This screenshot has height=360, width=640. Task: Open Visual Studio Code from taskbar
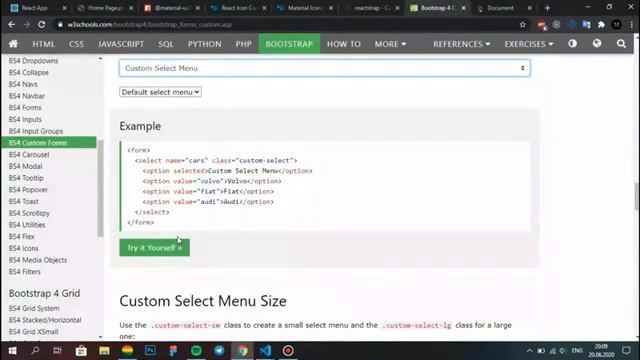click(265, 351)
